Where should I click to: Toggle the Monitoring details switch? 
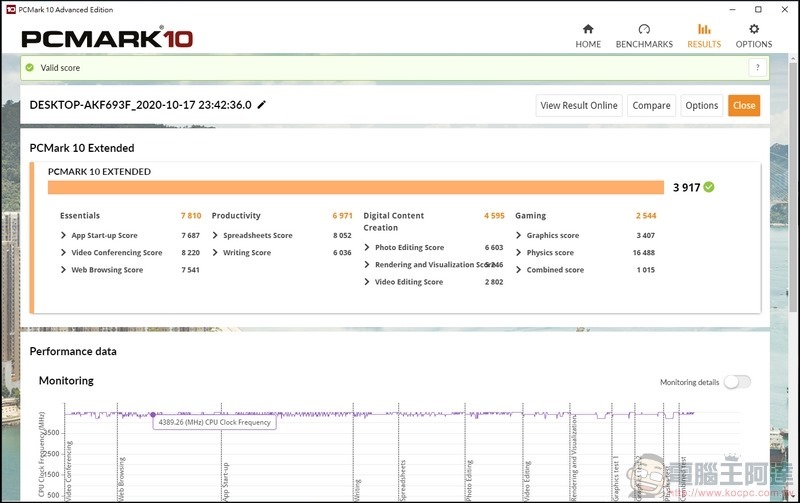[736, 382]
